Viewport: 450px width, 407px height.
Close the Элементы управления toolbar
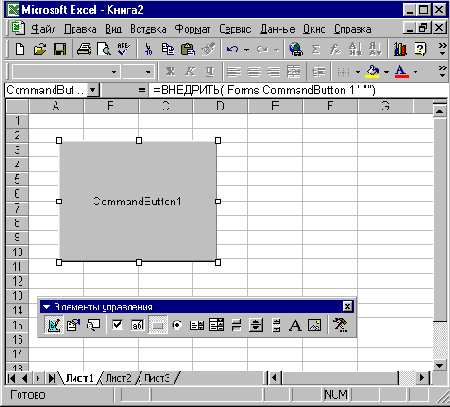pos(347,306)
